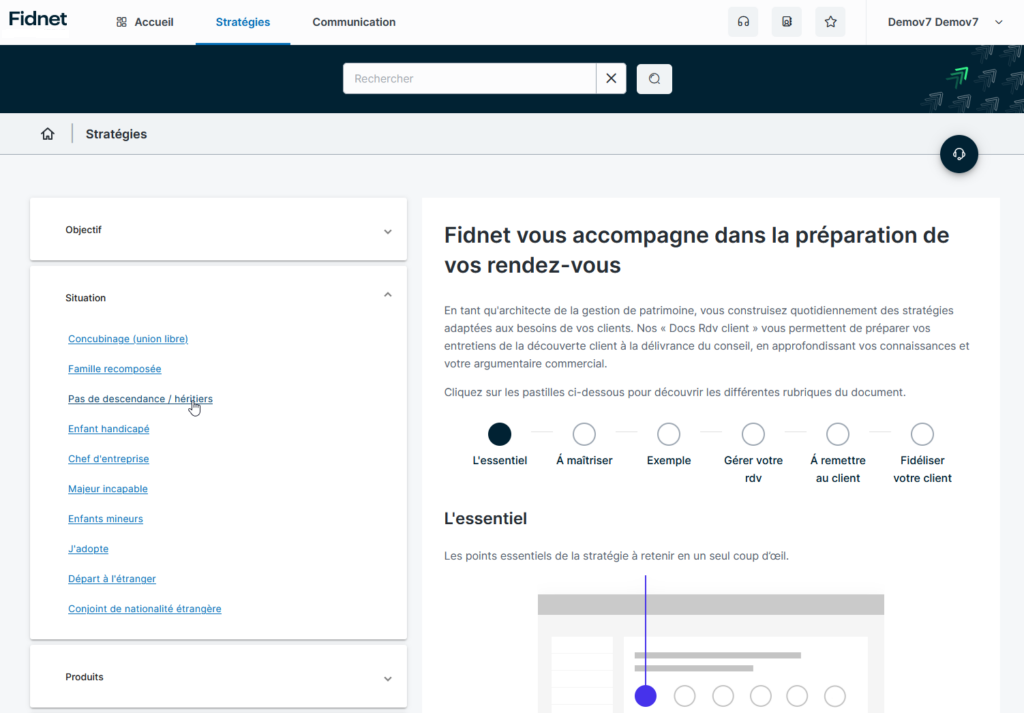1024x713 pixels.
Task: Click the Fidnet logo
Action: click(x=38, y=19)
